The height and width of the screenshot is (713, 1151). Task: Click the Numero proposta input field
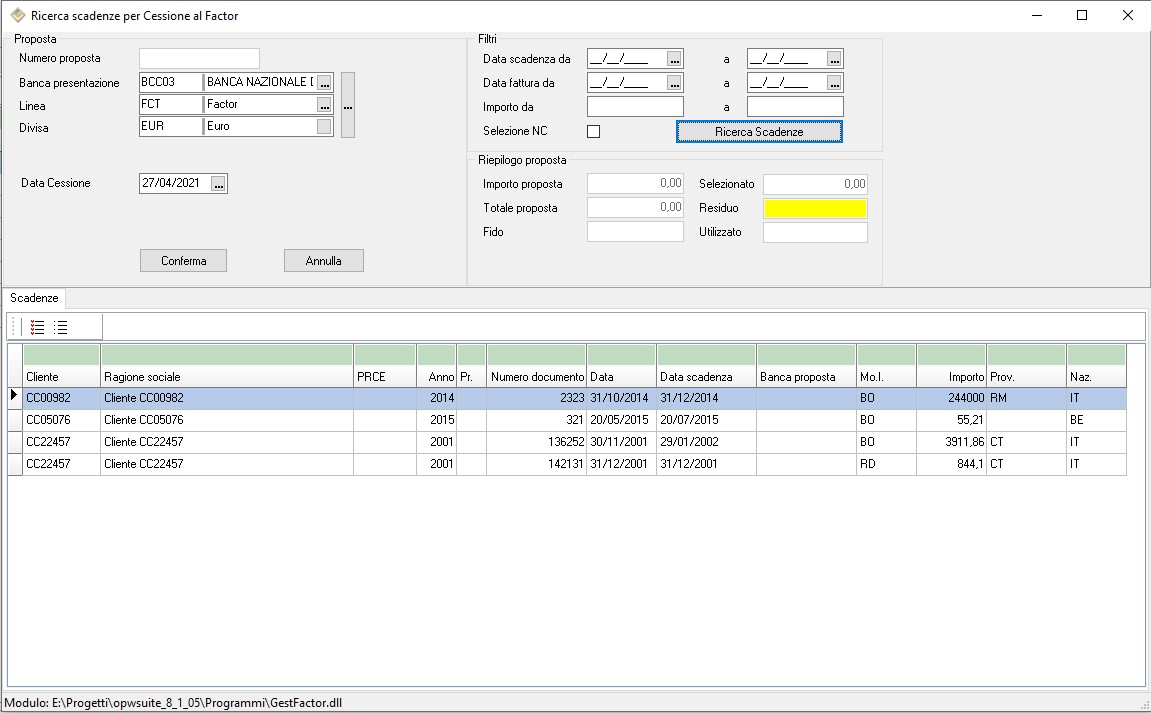tap(199, 59)
